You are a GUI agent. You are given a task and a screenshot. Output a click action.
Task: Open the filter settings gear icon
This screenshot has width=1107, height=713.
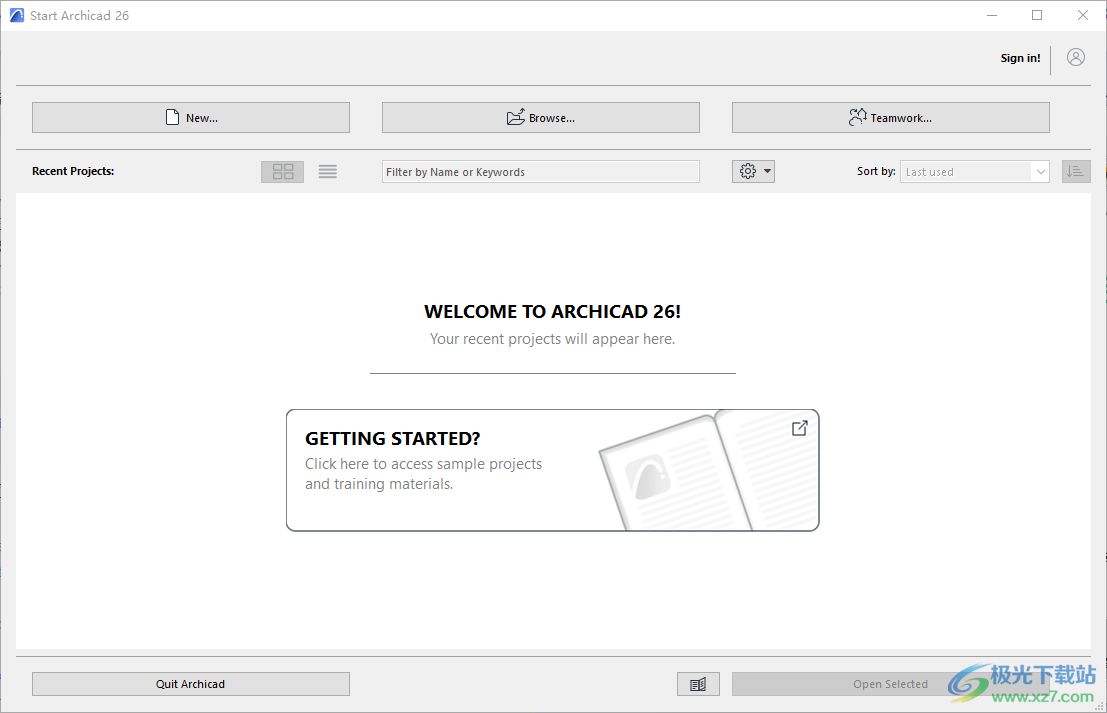(x=747, y=171)
